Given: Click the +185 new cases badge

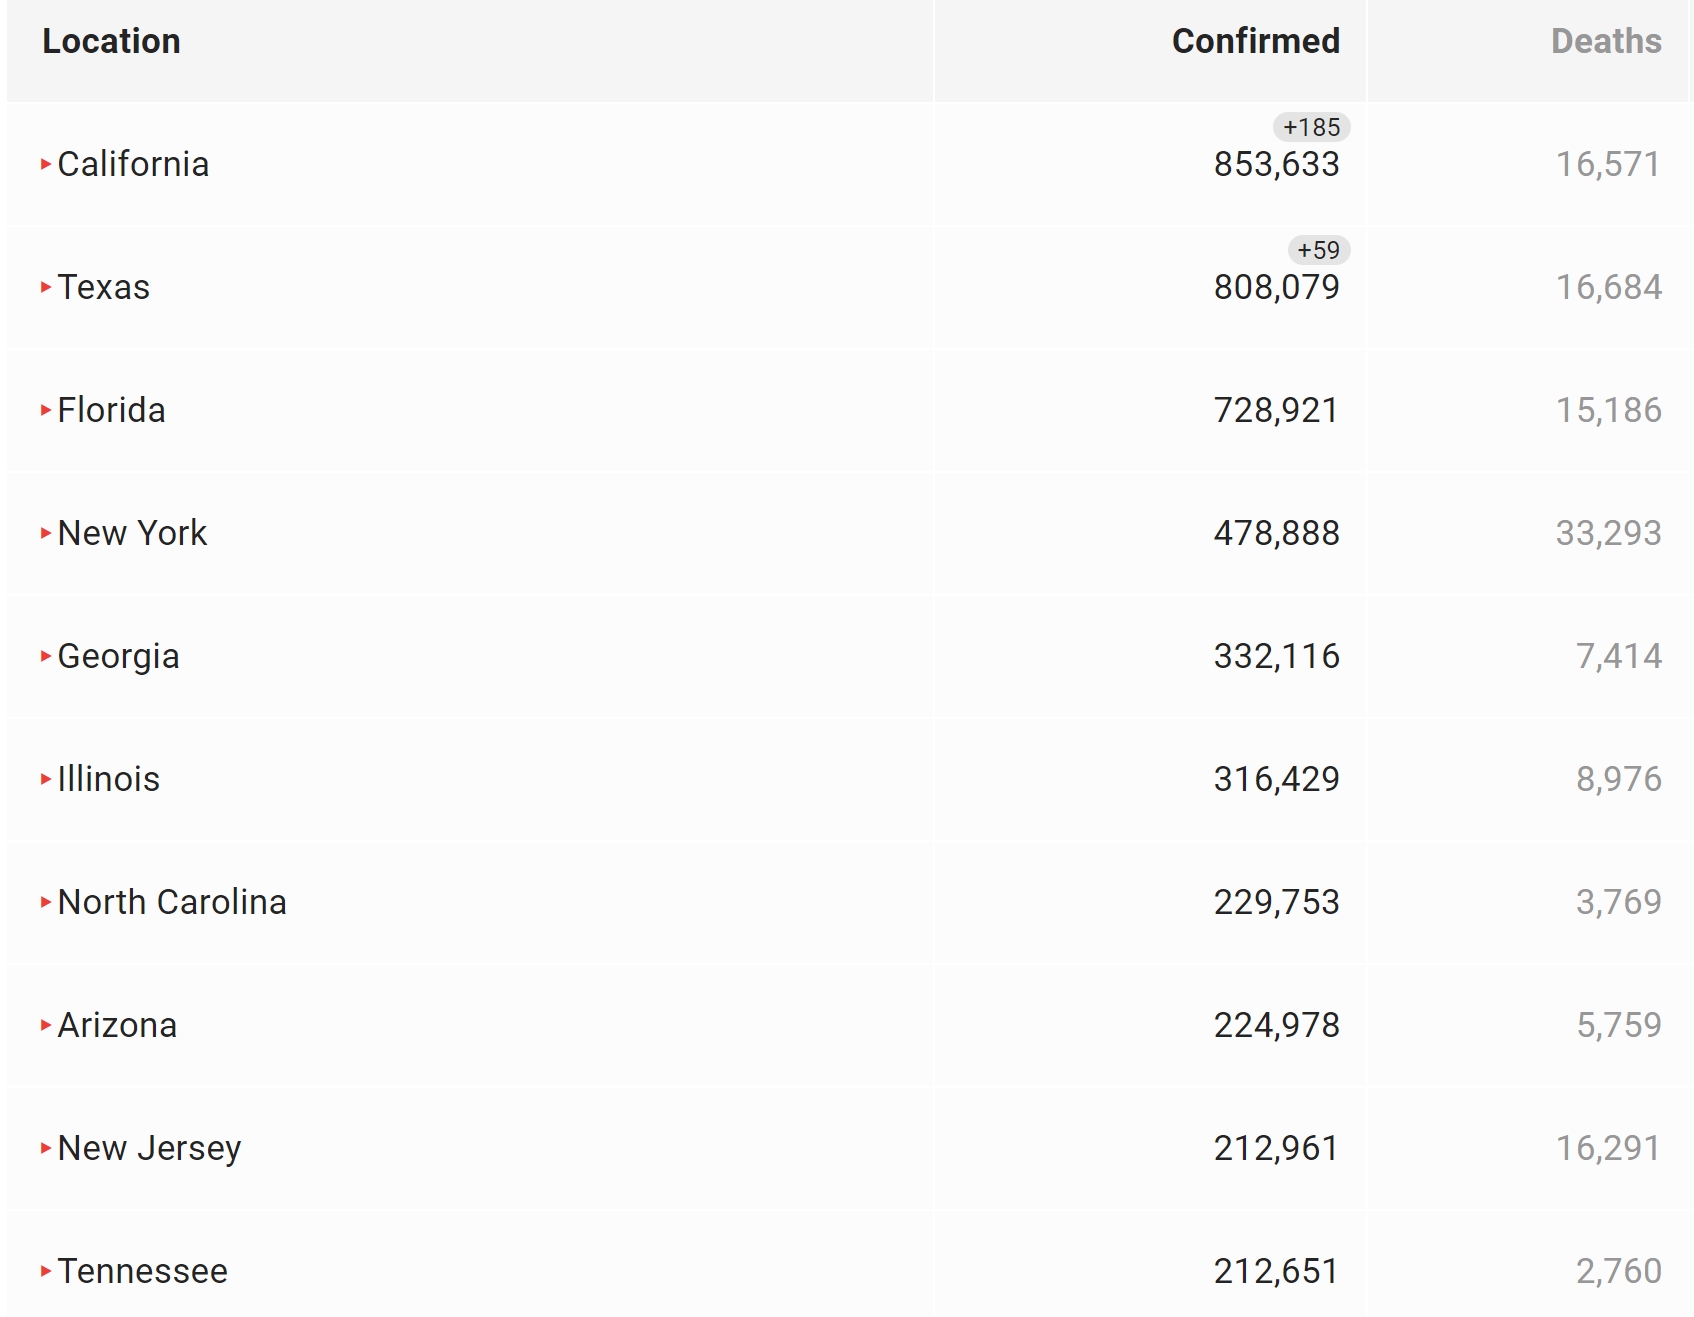Looking at the screenshot, I should (1311, 127).
